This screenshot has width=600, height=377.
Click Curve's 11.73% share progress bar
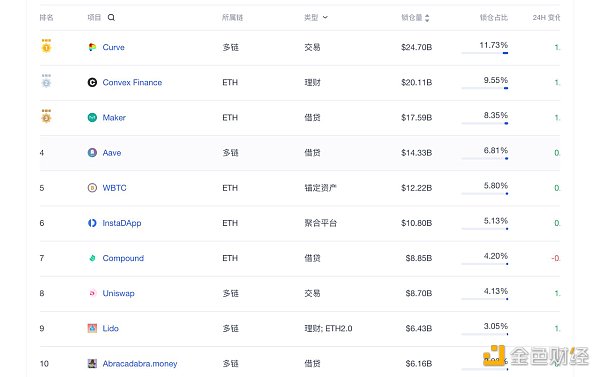[485, 53]
